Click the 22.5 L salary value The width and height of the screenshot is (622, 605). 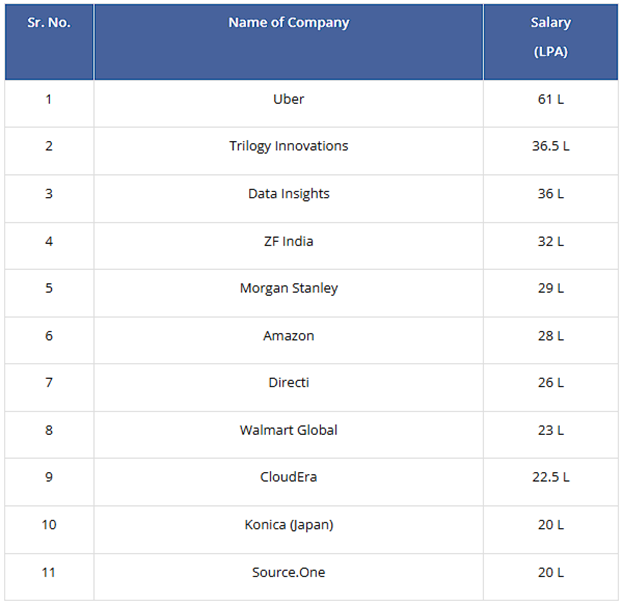tap(550, 477)
